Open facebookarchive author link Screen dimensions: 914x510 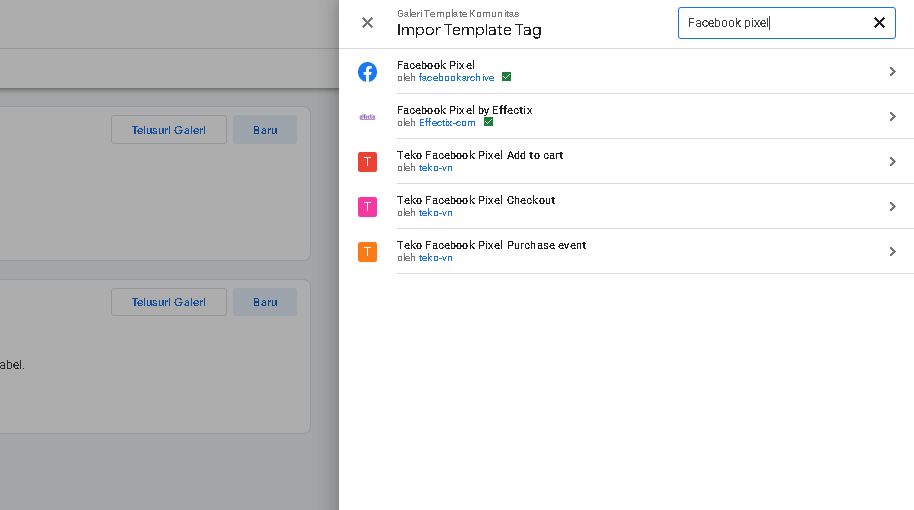tap(456, 78)
